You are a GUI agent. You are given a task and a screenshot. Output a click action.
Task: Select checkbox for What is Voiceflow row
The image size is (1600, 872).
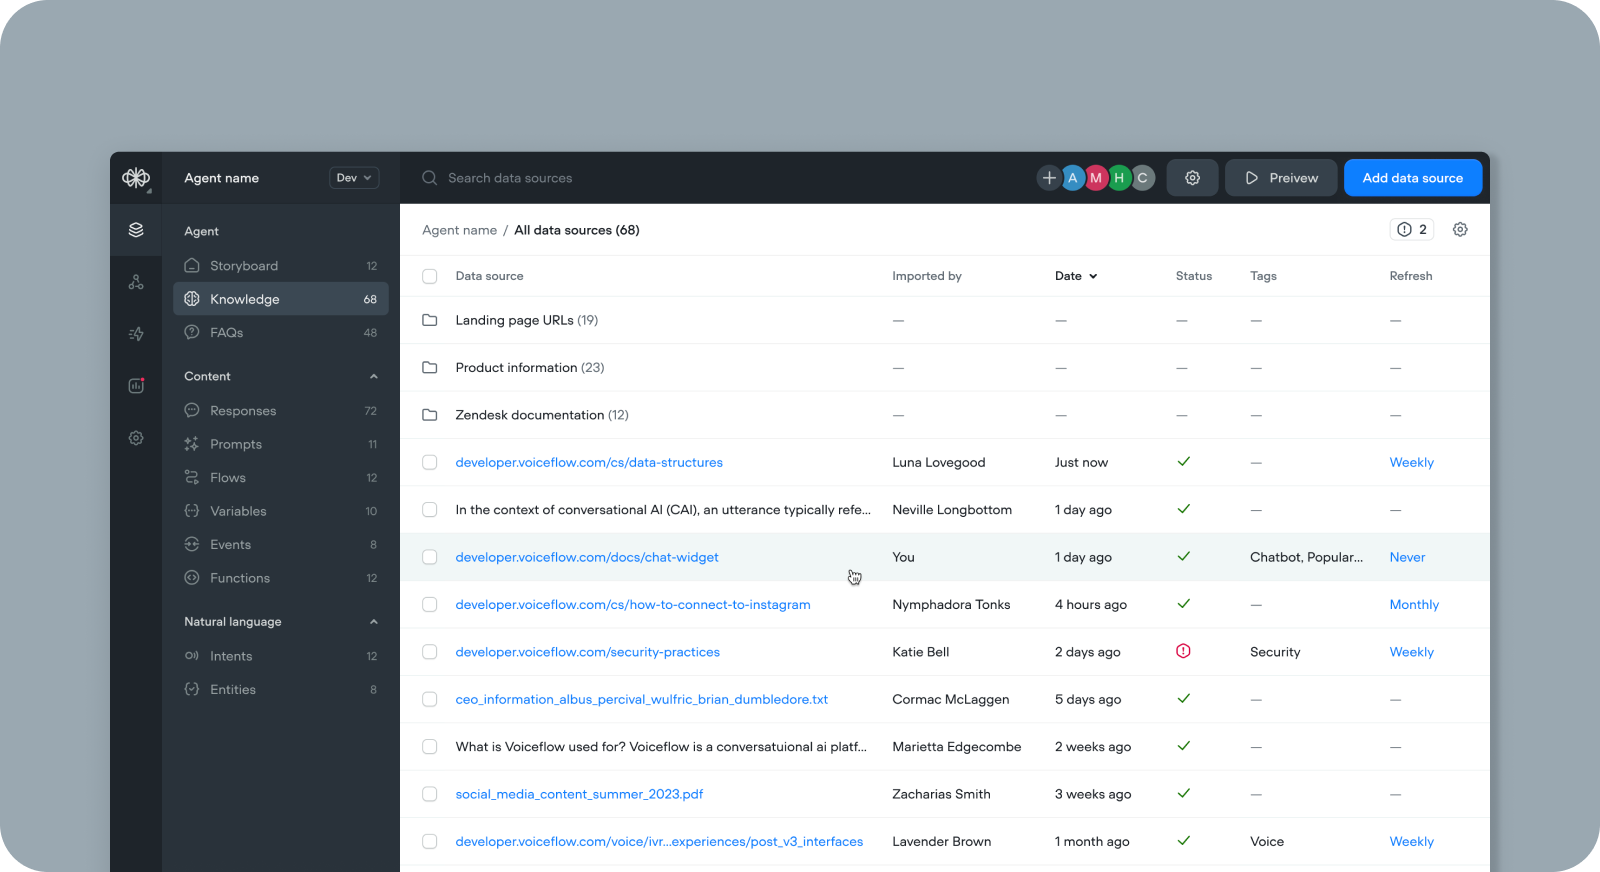click(x=430, y=746)
